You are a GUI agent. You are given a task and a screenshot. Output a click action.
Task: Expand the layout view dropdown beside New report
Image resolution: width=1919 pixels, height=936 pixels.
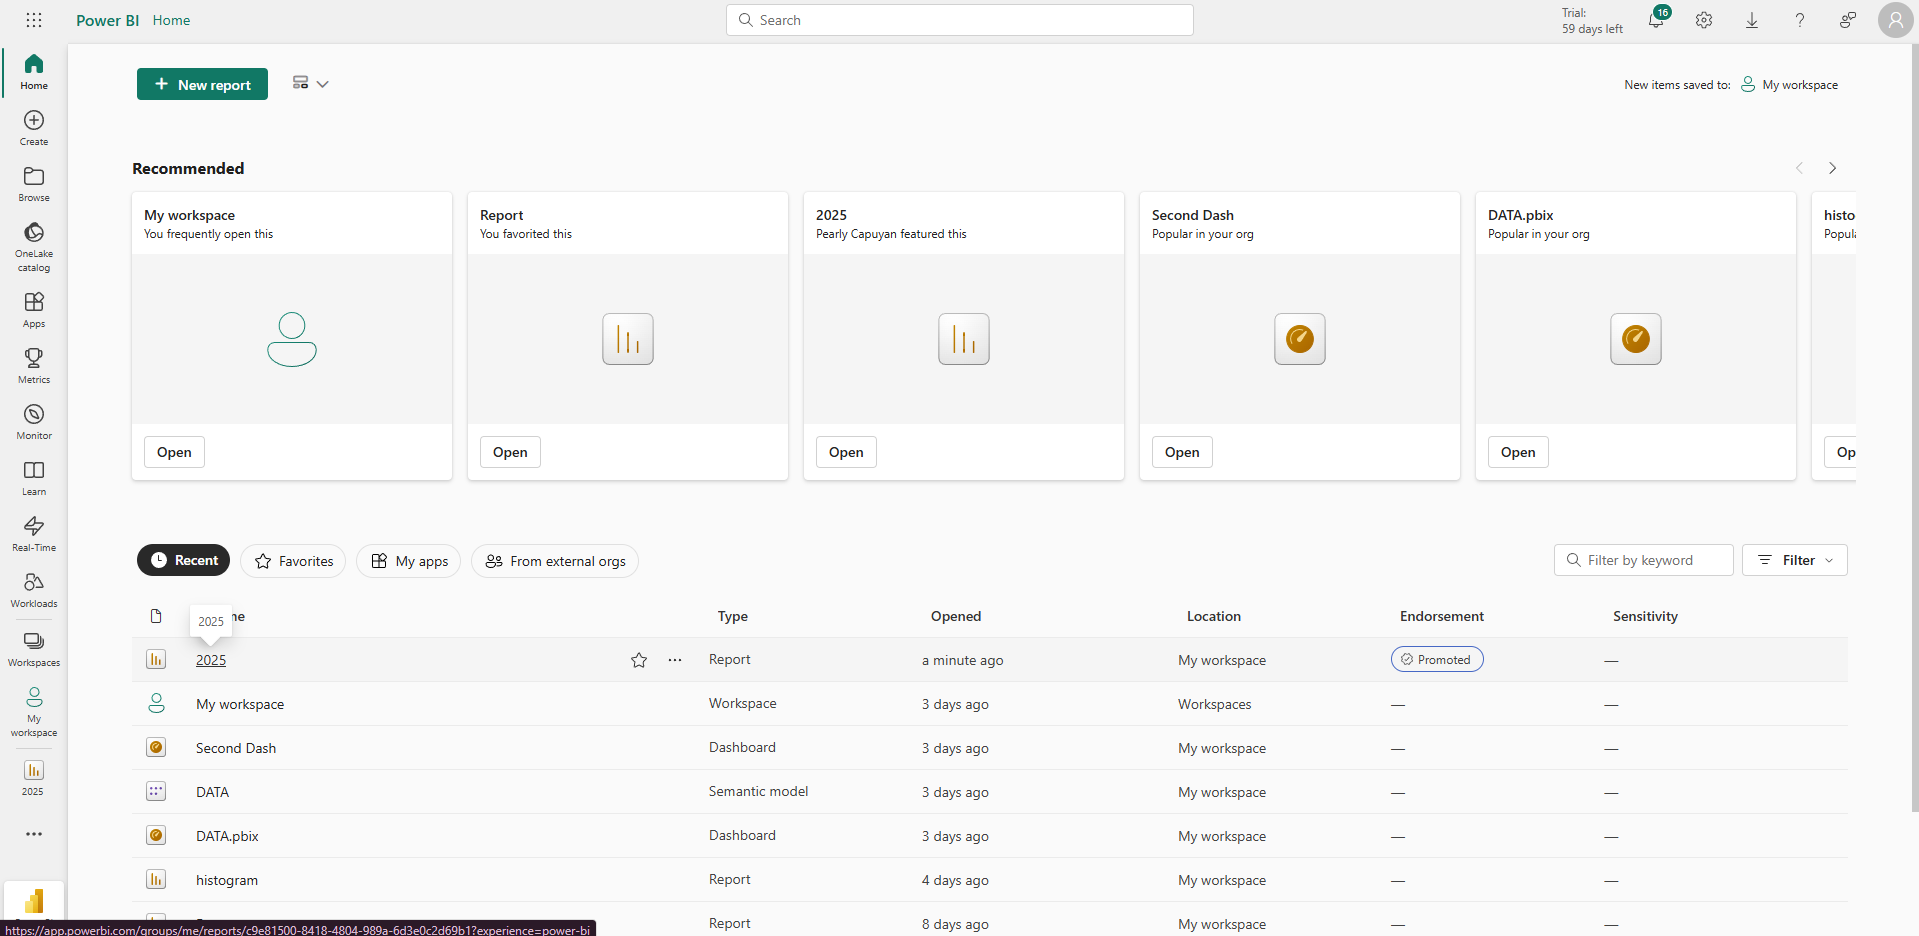click(x=310, y=84)
